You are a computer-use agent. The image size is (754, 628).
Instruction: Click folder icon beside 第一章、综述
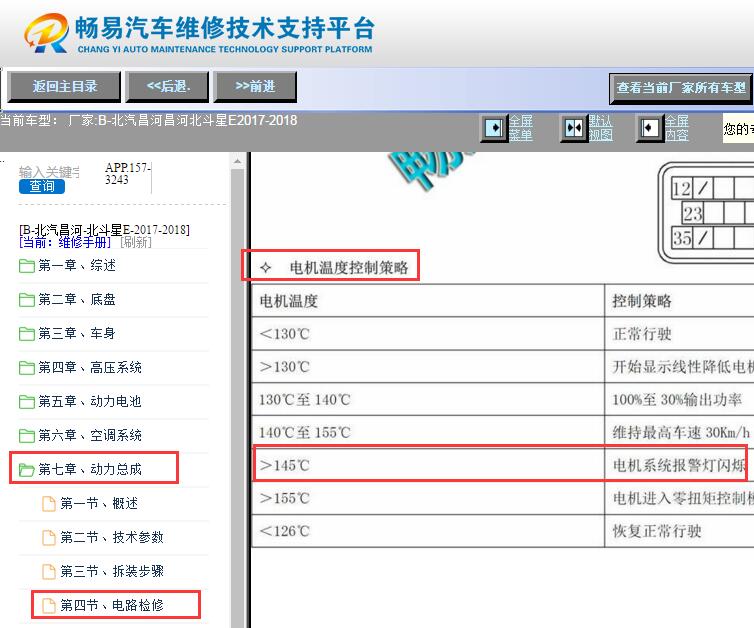(26, 266)
